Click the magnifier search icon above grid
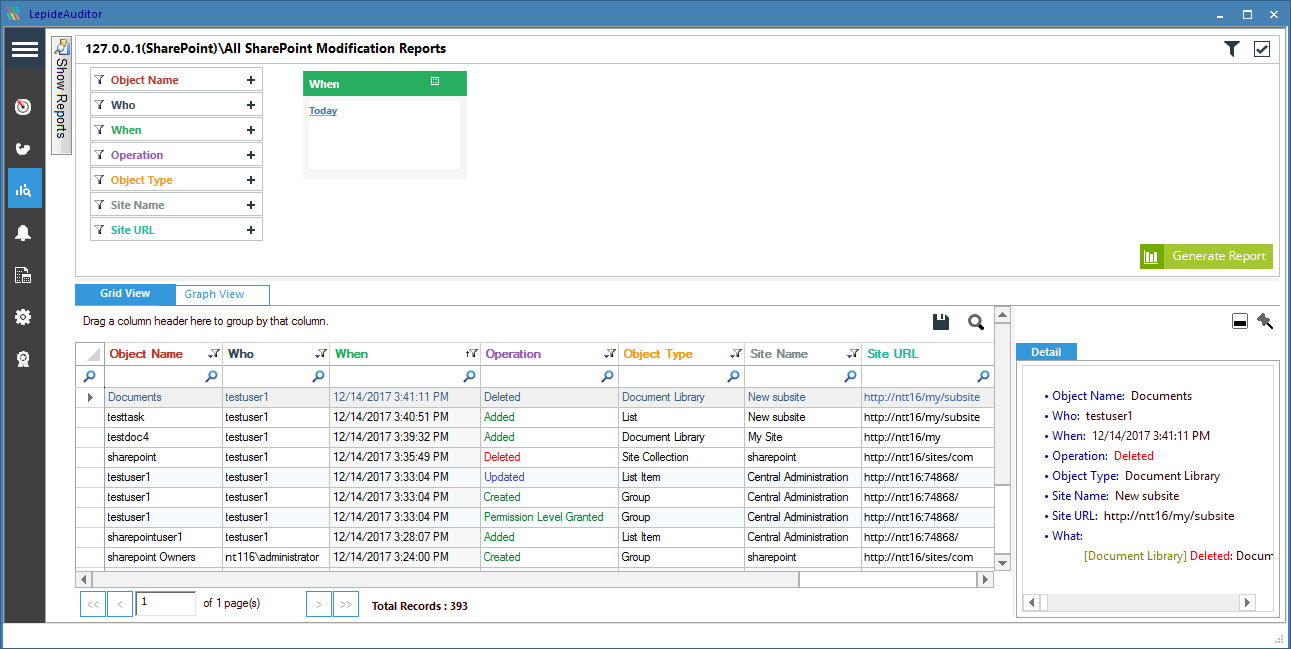Viewport: 1291px width, 649px height. 976,322
